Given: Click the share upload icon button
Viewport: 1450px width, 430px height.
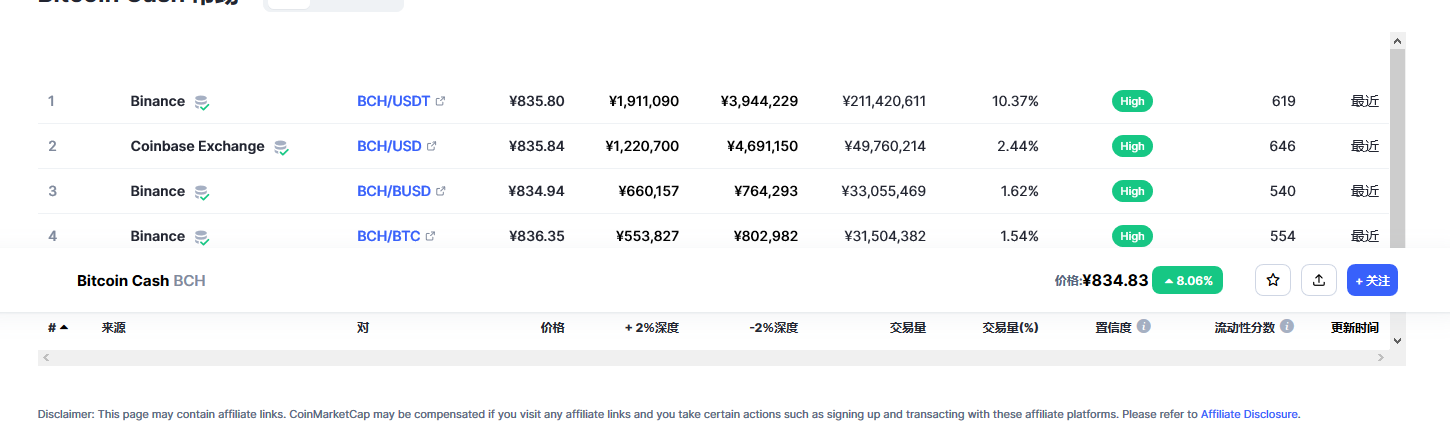Looking at the screenshot, I should (x=1319, y=281).
